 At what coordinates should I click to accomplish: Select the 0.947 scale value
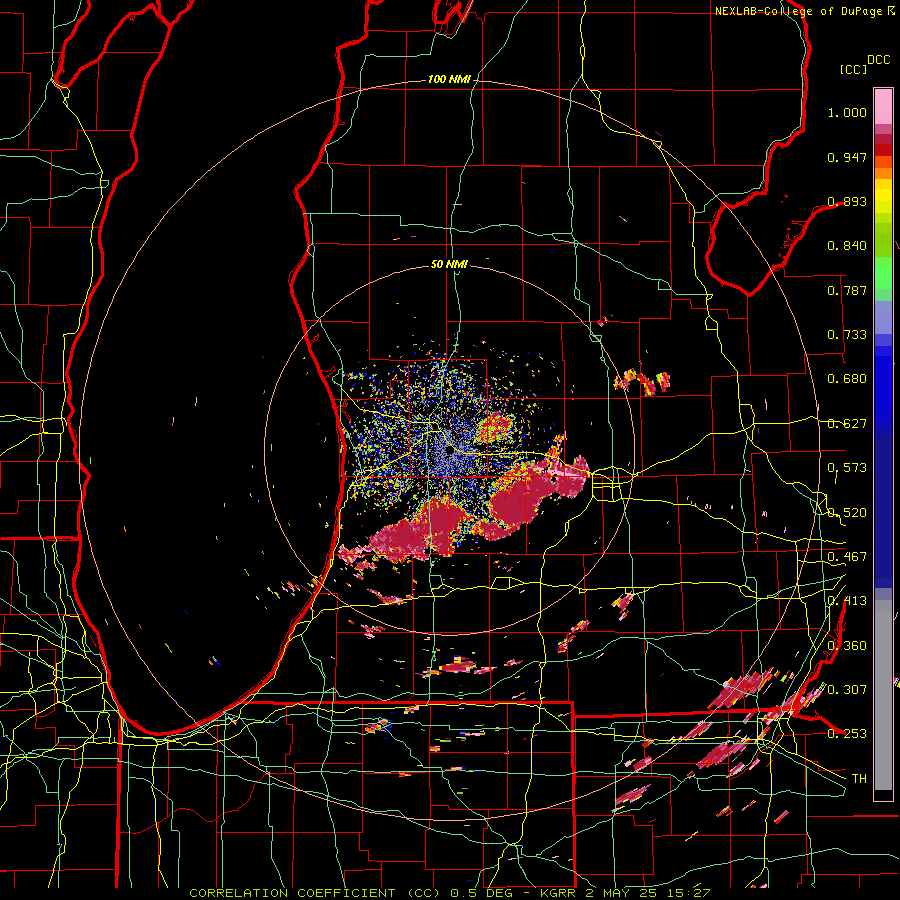(x=847, y=157)
